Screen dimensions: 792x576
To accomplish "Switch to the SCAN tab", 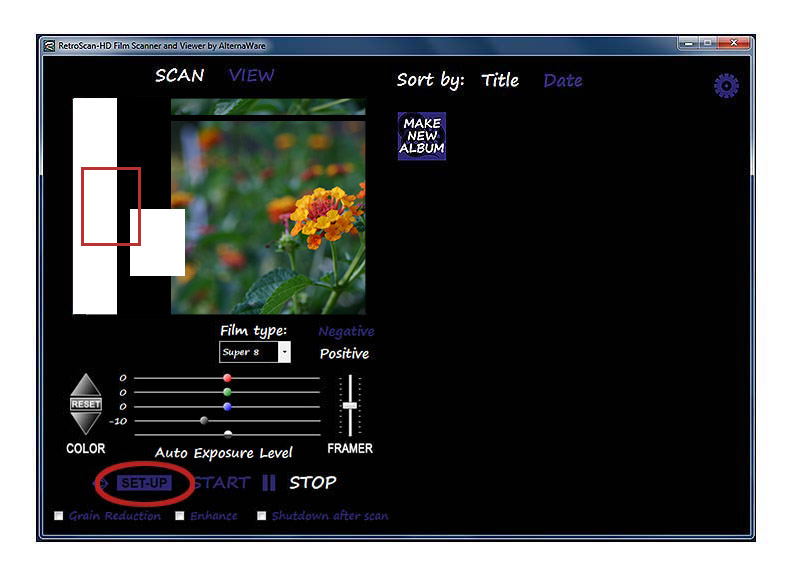I will point(180,76).
